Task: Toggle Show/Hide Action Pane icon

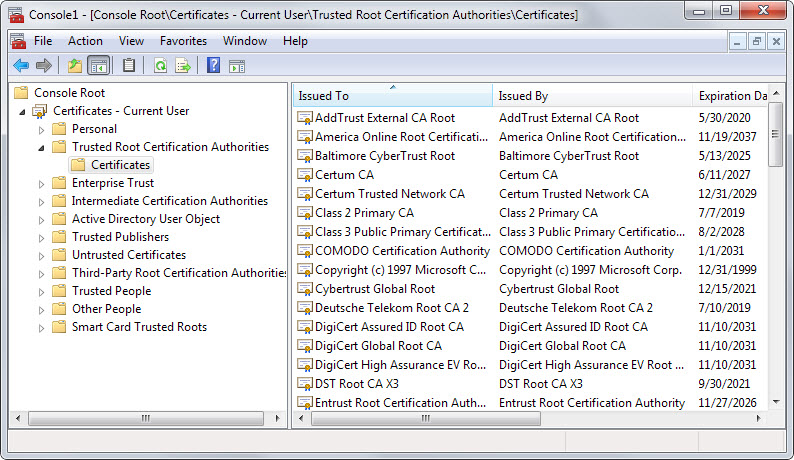Action: pos(236,66)
